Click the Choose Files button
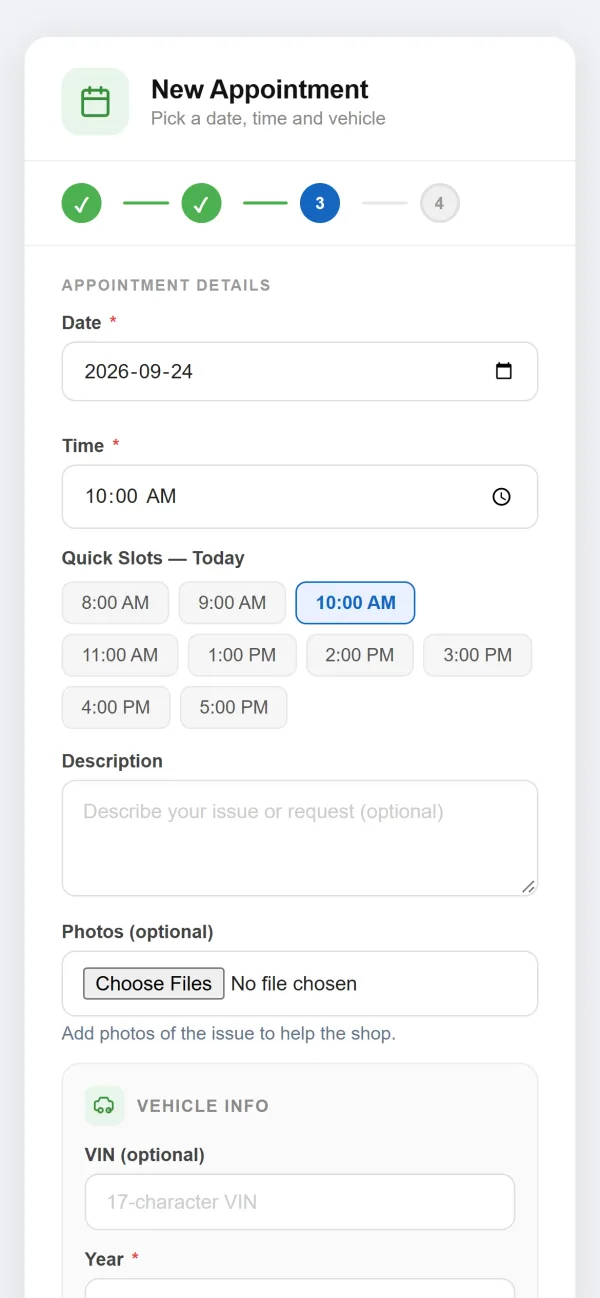Image resolution: width=600 pixels, height=1298 pixels. click(x=154, y=984)
